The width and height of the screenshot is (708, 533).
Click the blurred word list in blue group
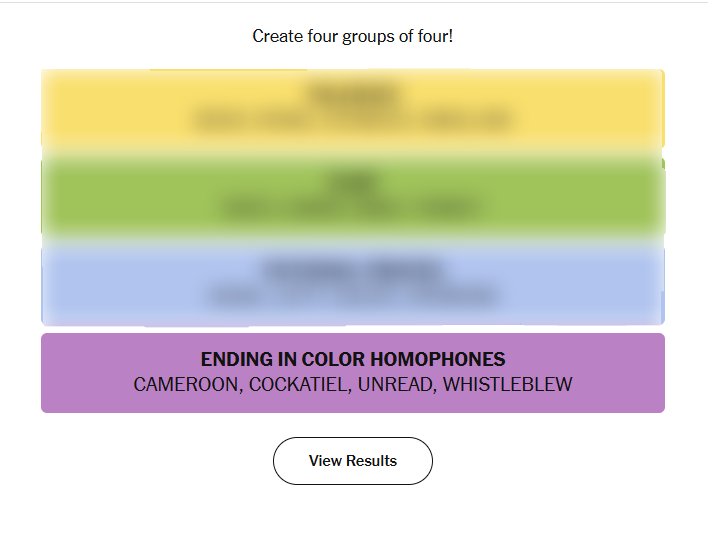point(352,296)
